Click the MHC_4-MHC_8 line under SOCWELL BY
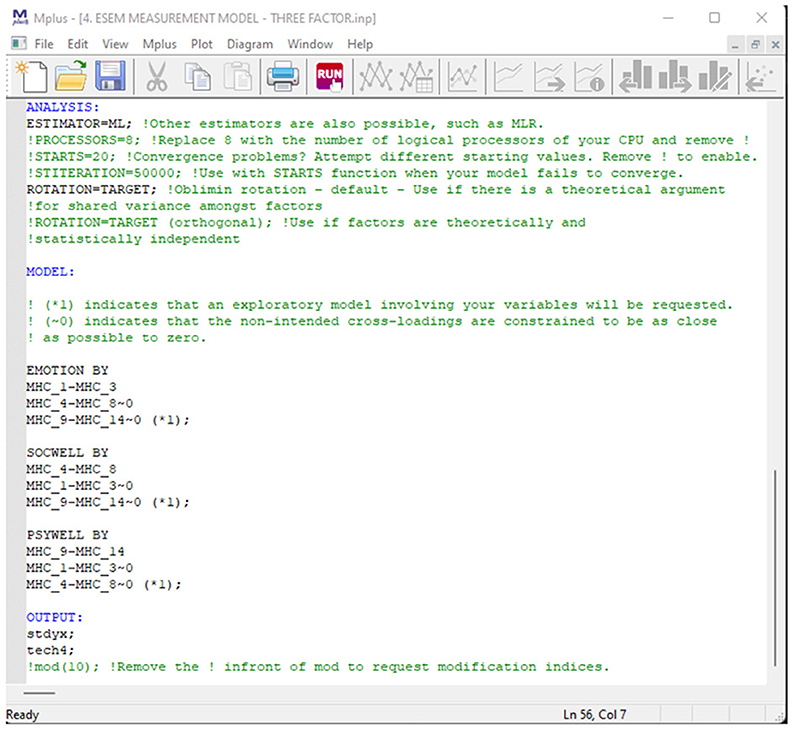794x730 pixels. click(x=71, y=469)
